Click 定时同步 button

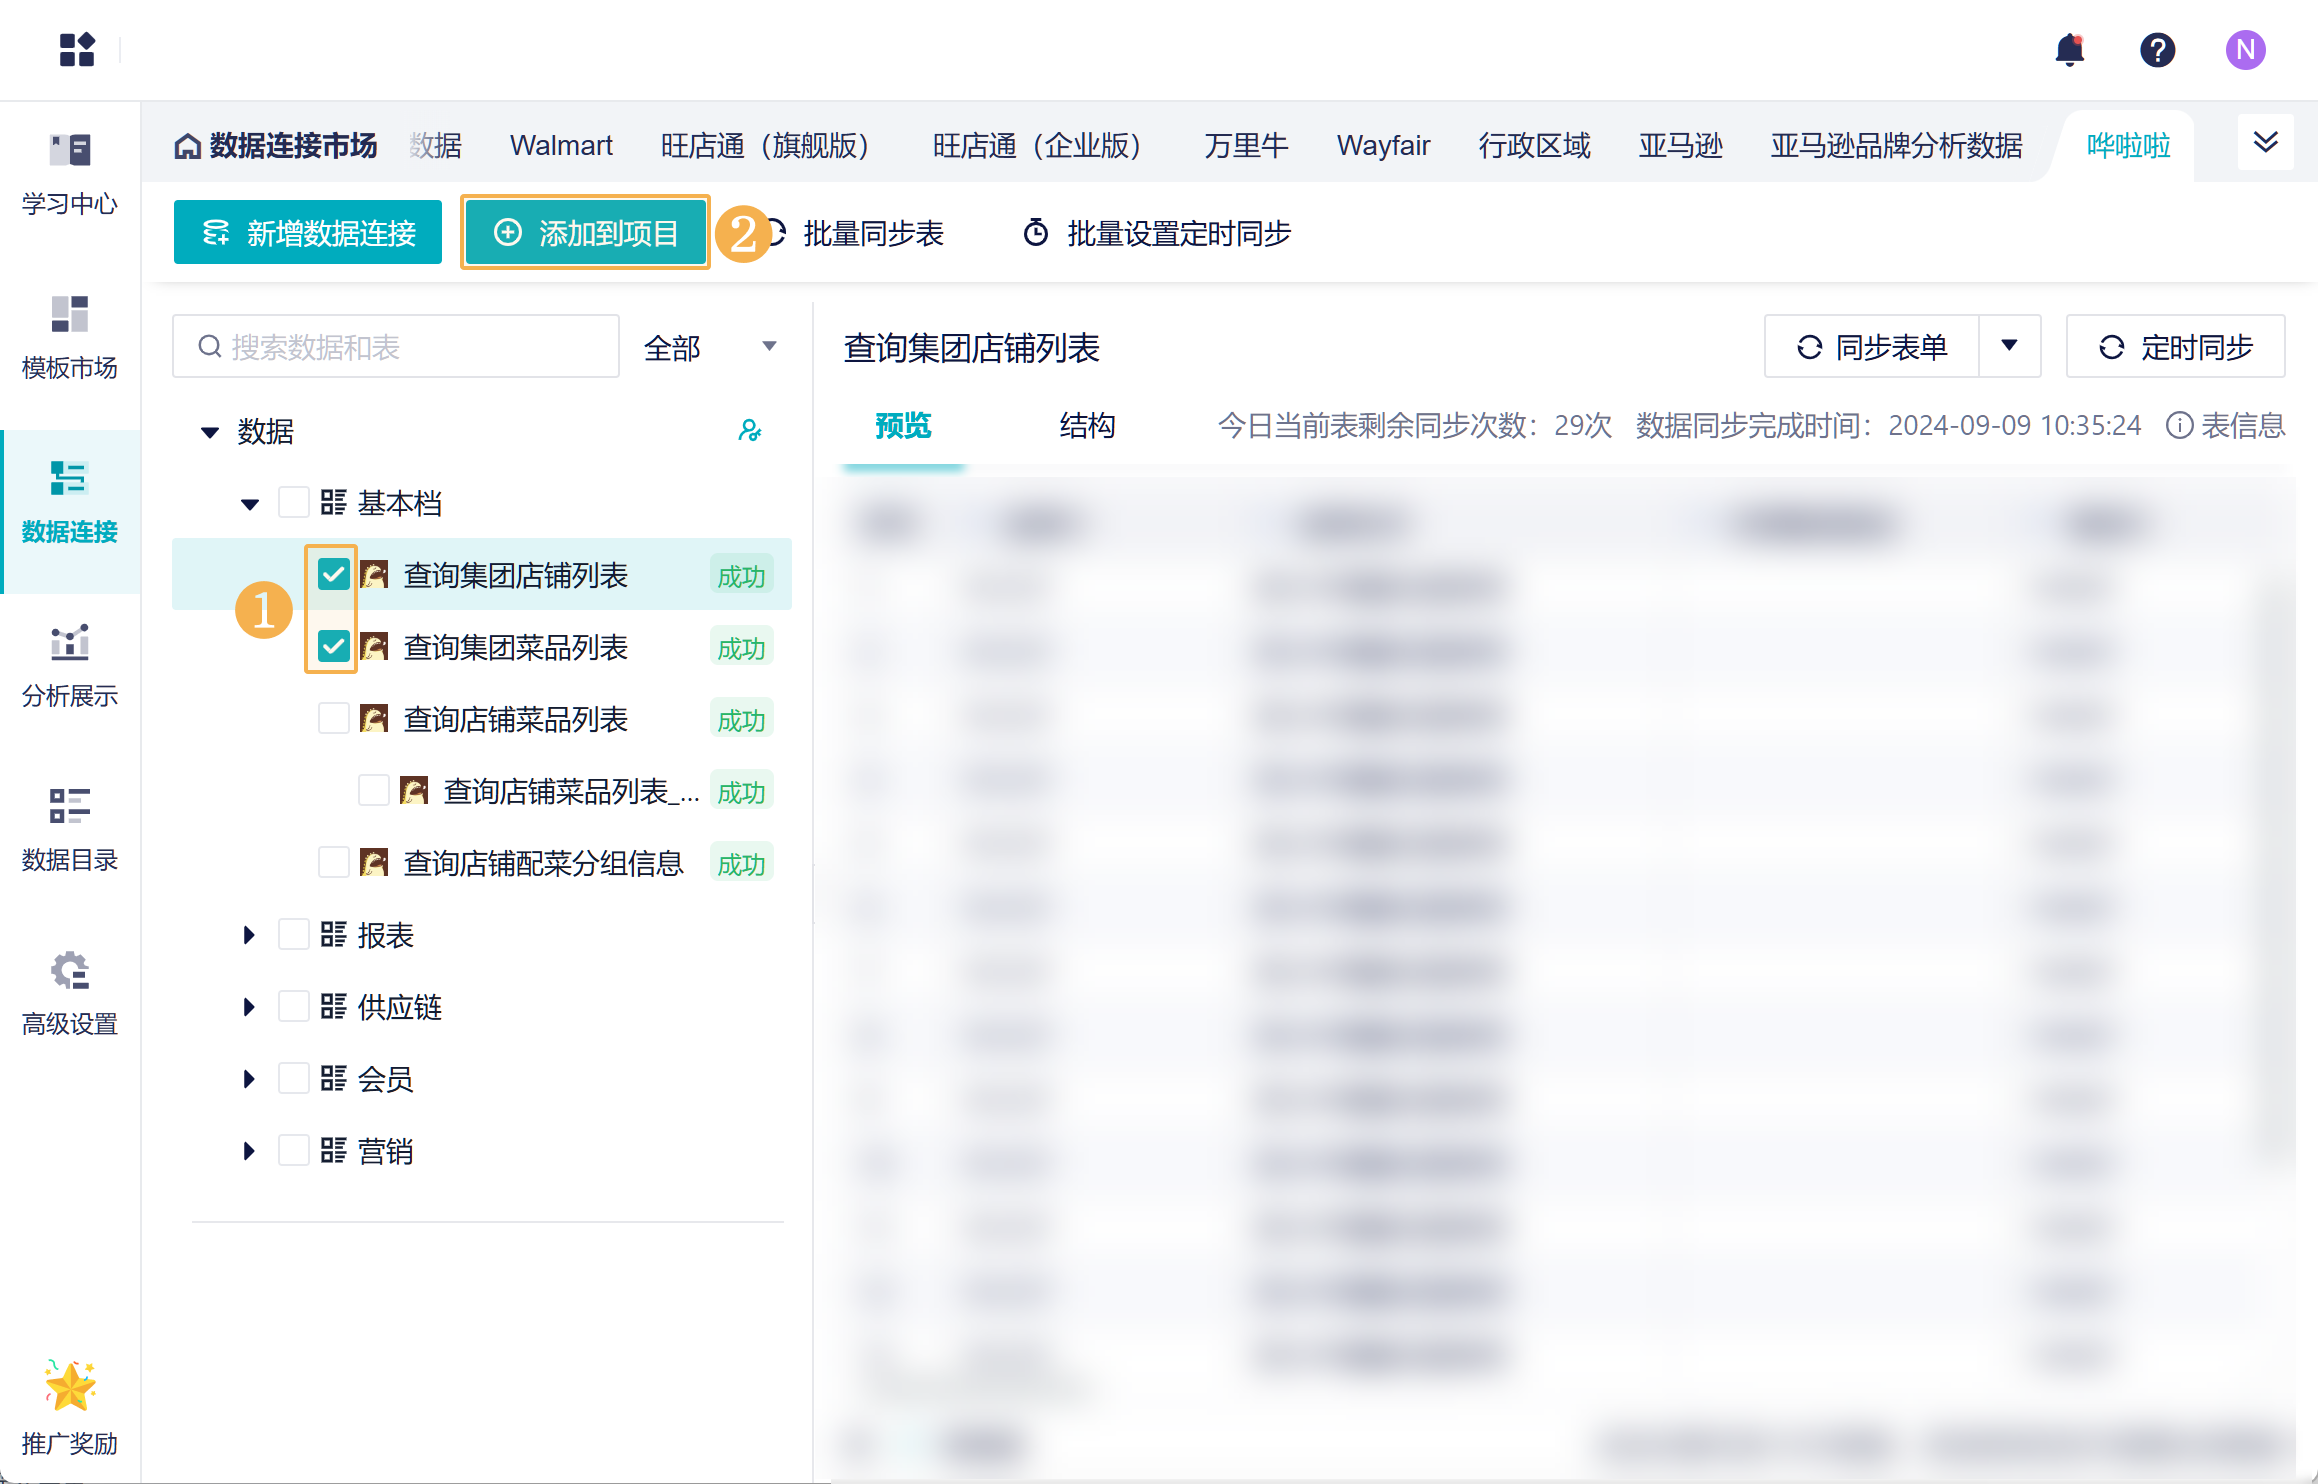pos(2175,346)
